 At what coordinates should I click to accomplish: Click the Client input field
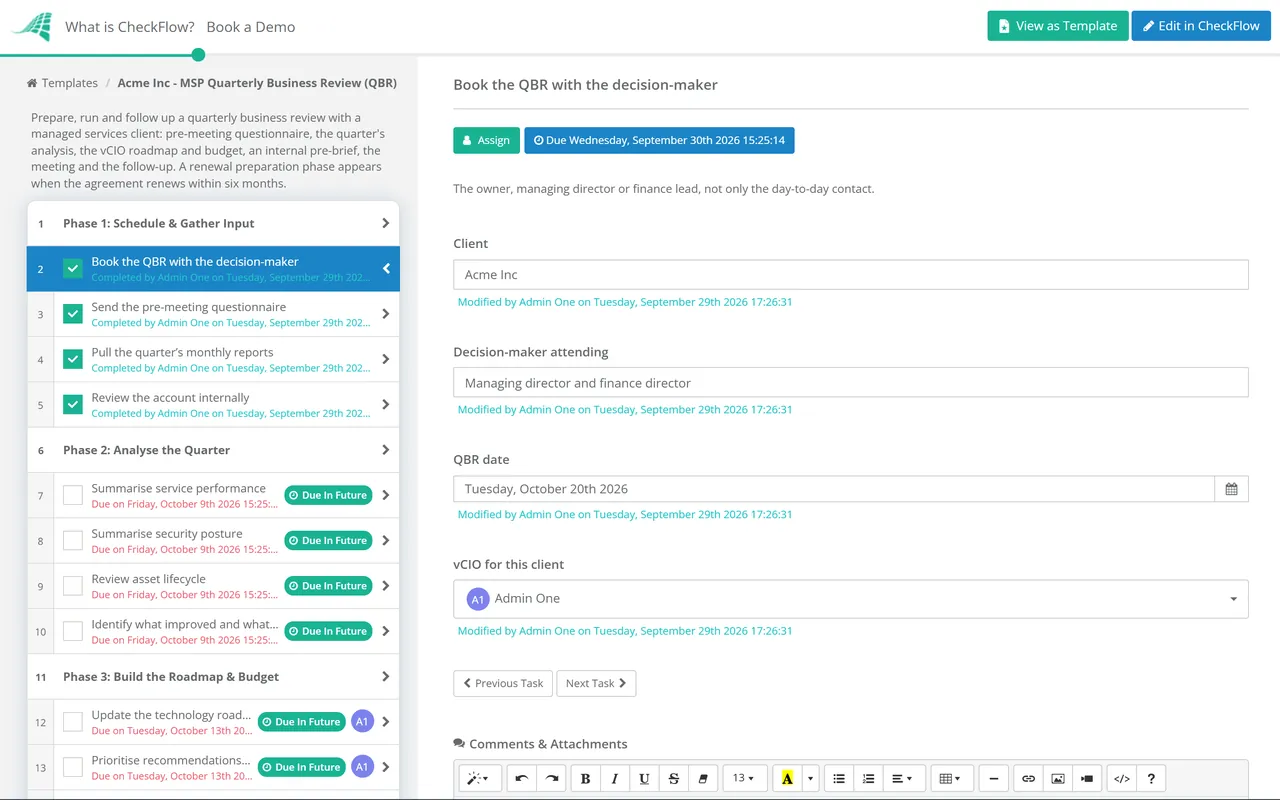pos(851,275)
